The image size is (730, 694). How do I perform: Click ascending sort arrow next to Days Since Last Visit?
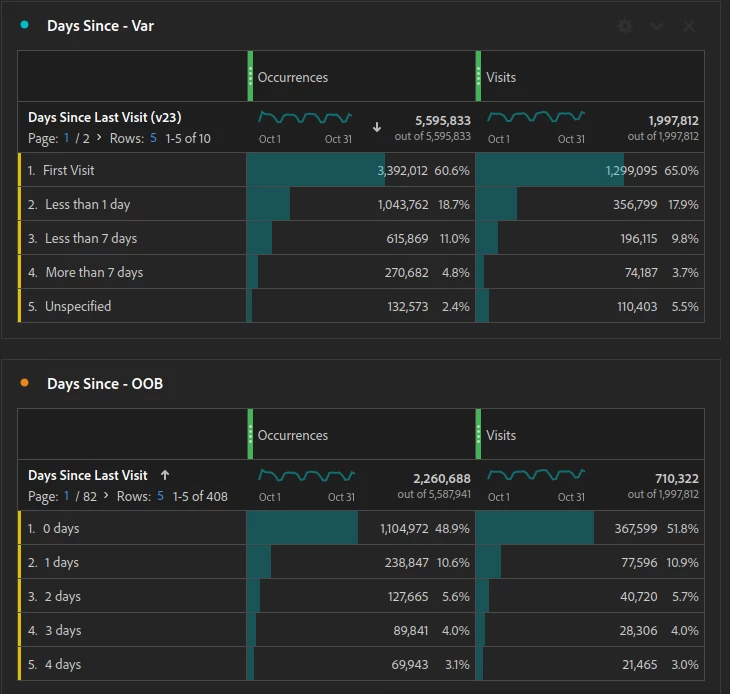(165, 475)
